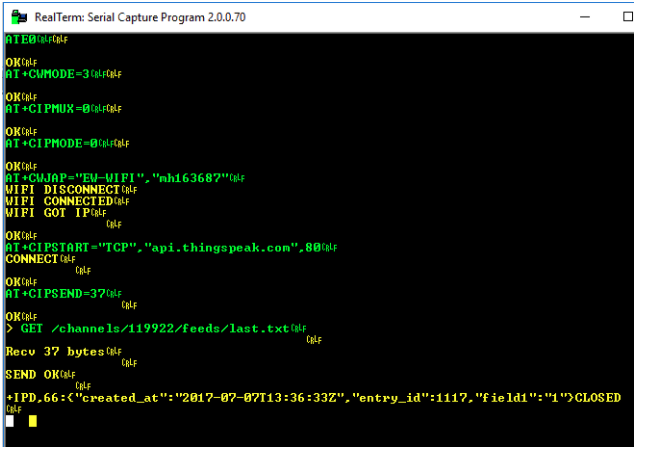646x476 pixels.
Task: Select the AT+CIPMUX=0 line
Action: [x=48, y=108]
